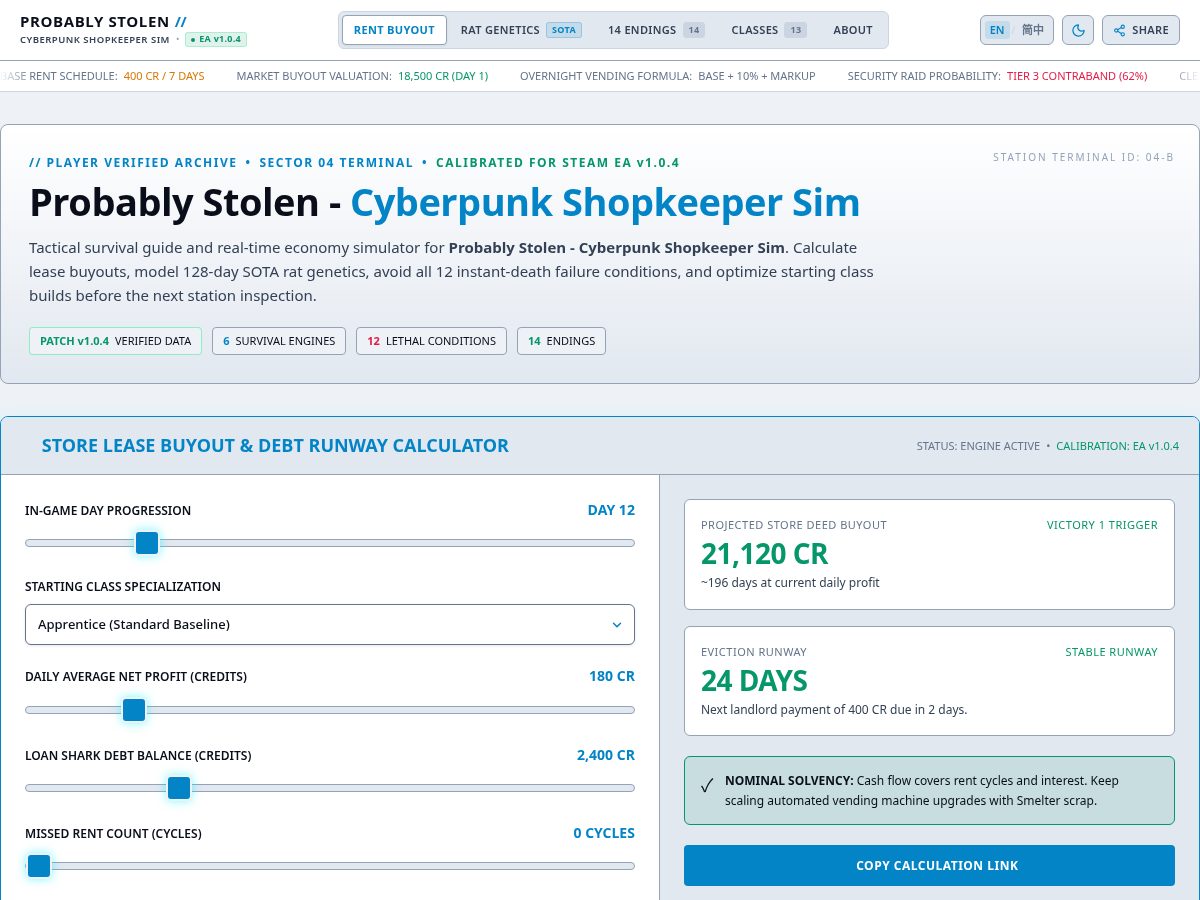The height and width of the screenshot is (900, 1200).
Task: Click the Victory 1 Trigger label
Action: pos(1102,525)
